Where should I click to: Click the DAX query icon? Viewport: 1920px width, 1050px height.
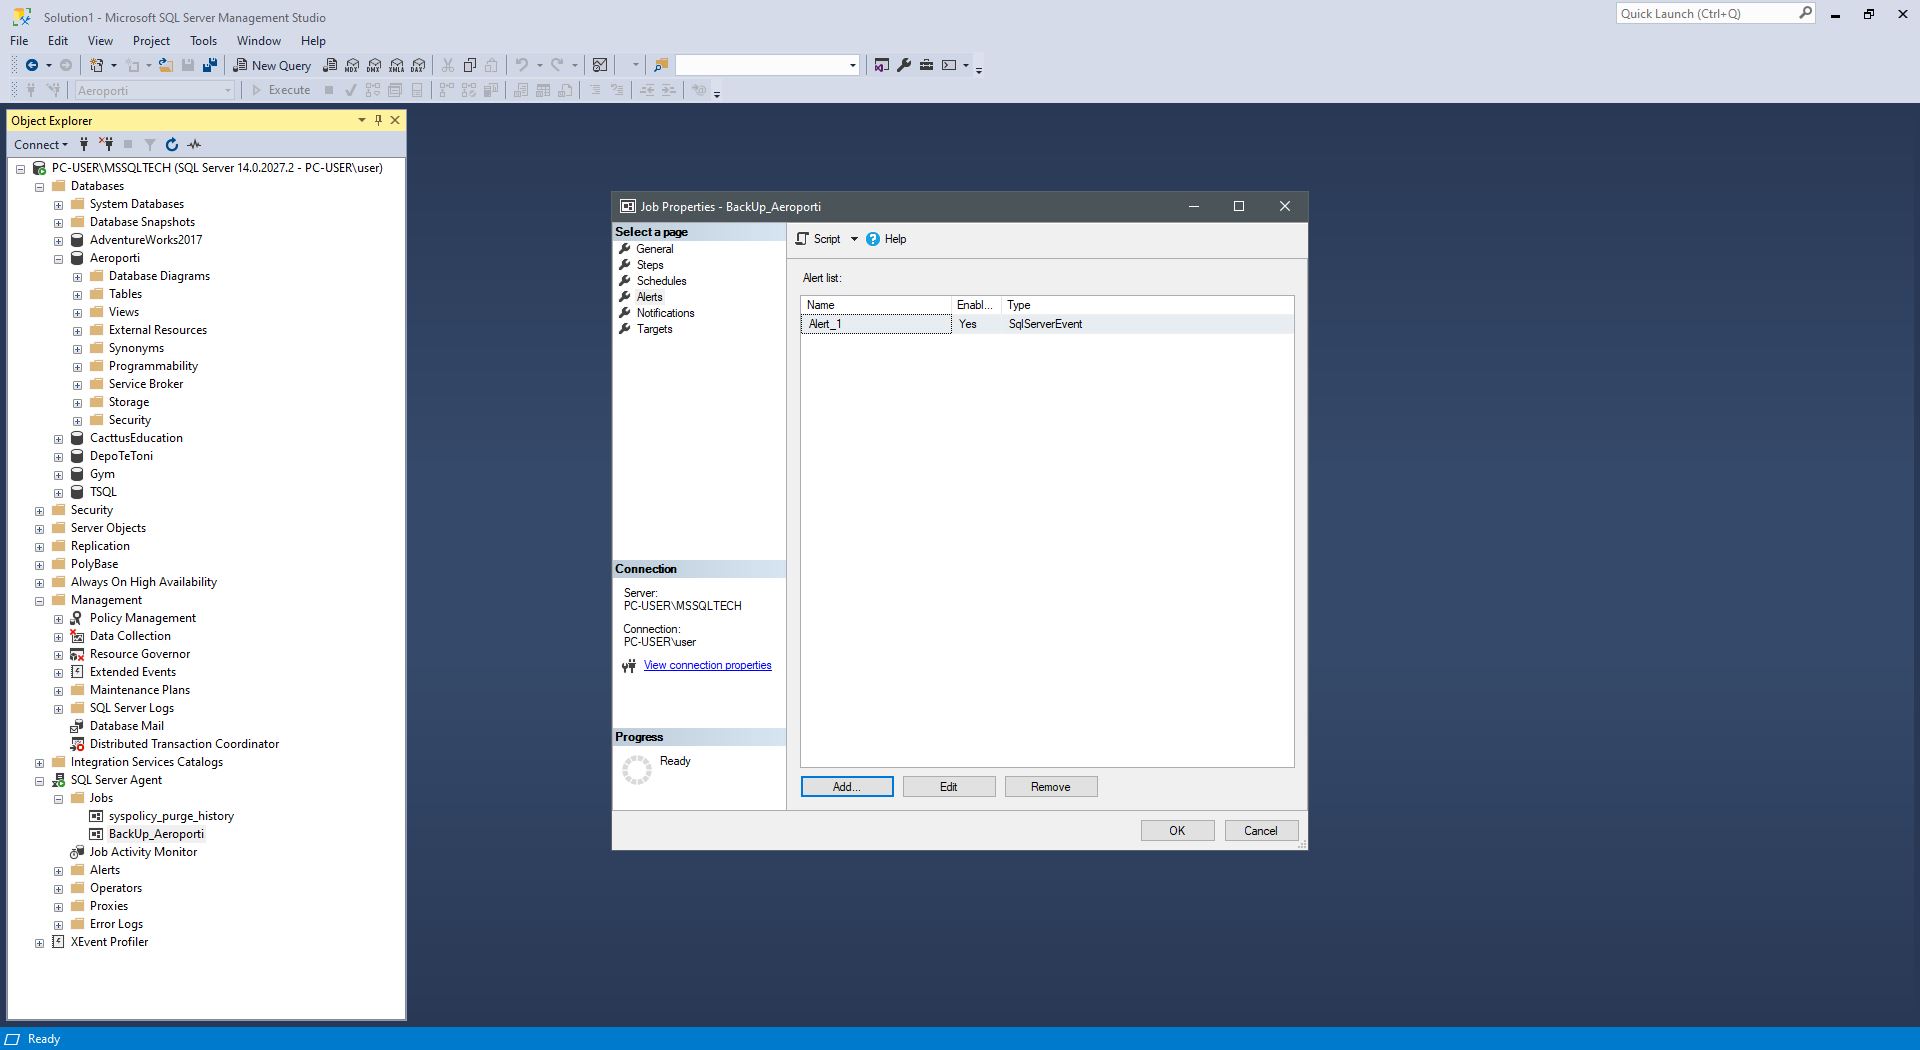418,65
